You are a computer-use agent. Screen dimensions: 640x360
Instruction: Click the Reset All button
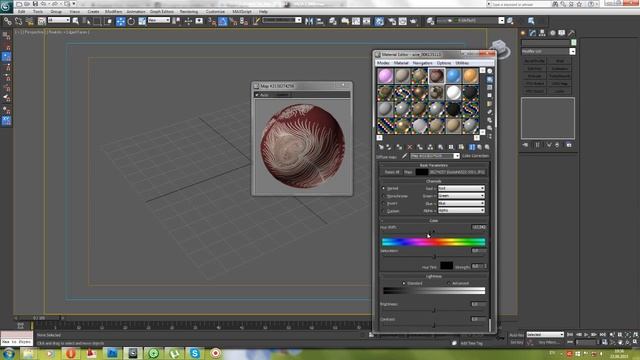pyautogui.click(x=392, y=172)
